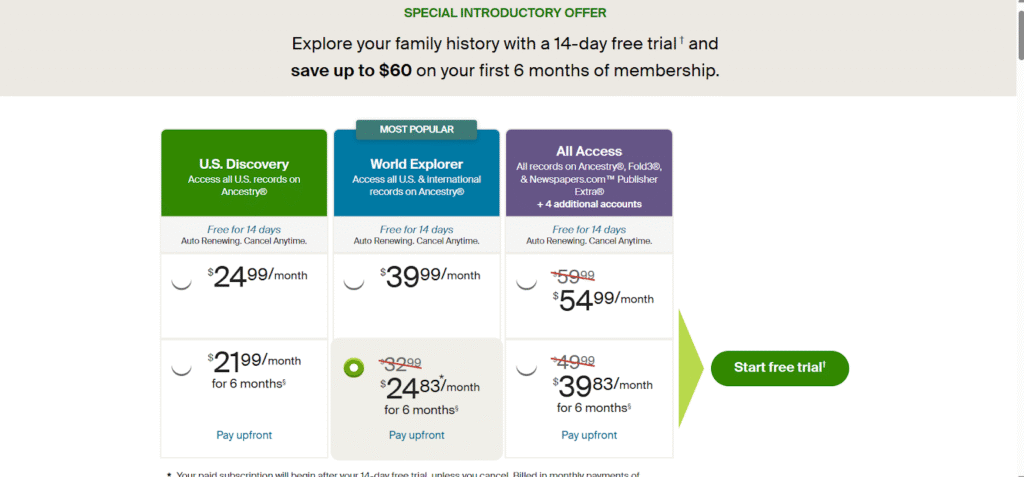
Task: Click the green arrow beside Start free trial
Action: click(692, 367)
